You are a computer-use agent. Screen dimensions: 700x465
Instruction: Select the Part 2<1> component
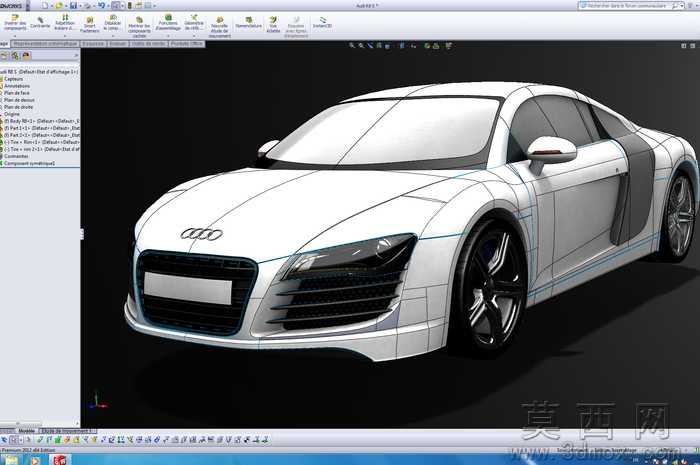pyautogui.click(x=44, y=135)
